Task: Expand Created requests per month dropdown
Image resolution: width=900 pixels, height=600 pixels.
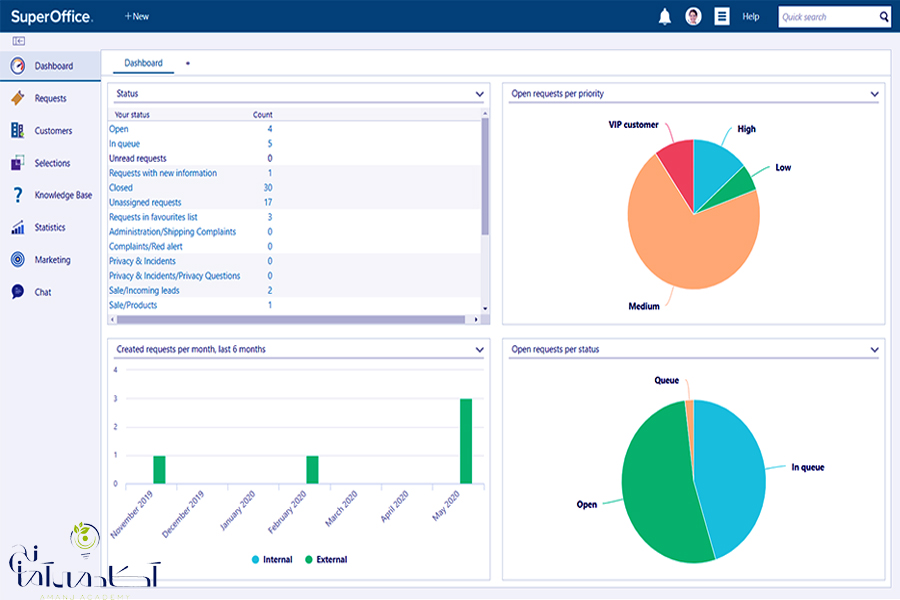Action: point(479,350)
